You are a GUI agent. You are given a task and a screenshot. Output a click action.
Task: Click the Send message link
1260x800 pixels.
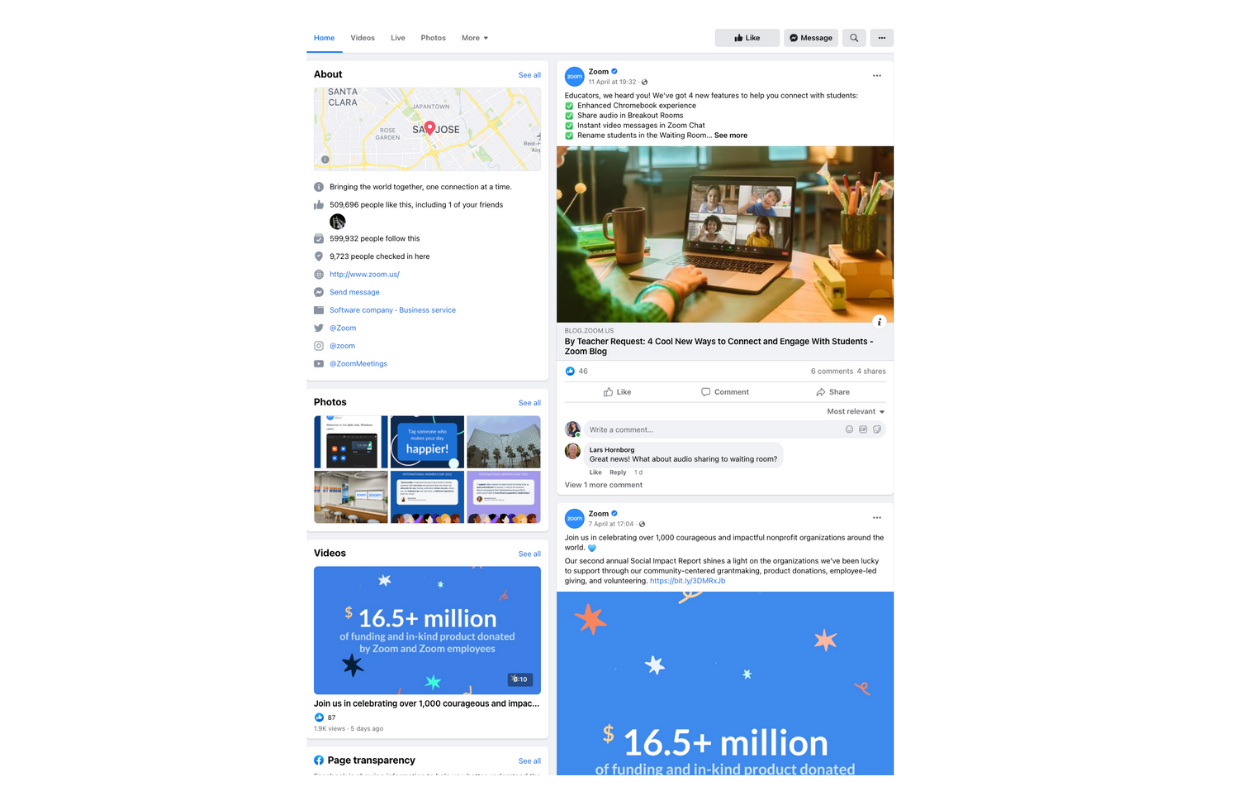(x=355, y=292)
